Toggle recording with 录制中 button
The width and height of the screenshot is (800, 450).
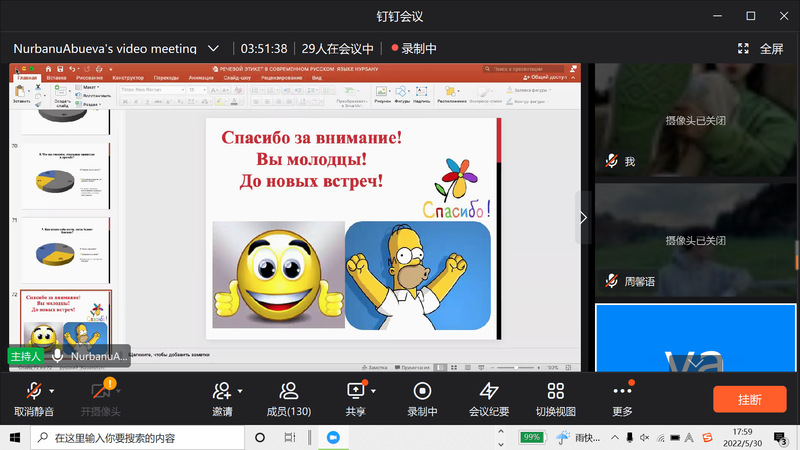[422, 399]
